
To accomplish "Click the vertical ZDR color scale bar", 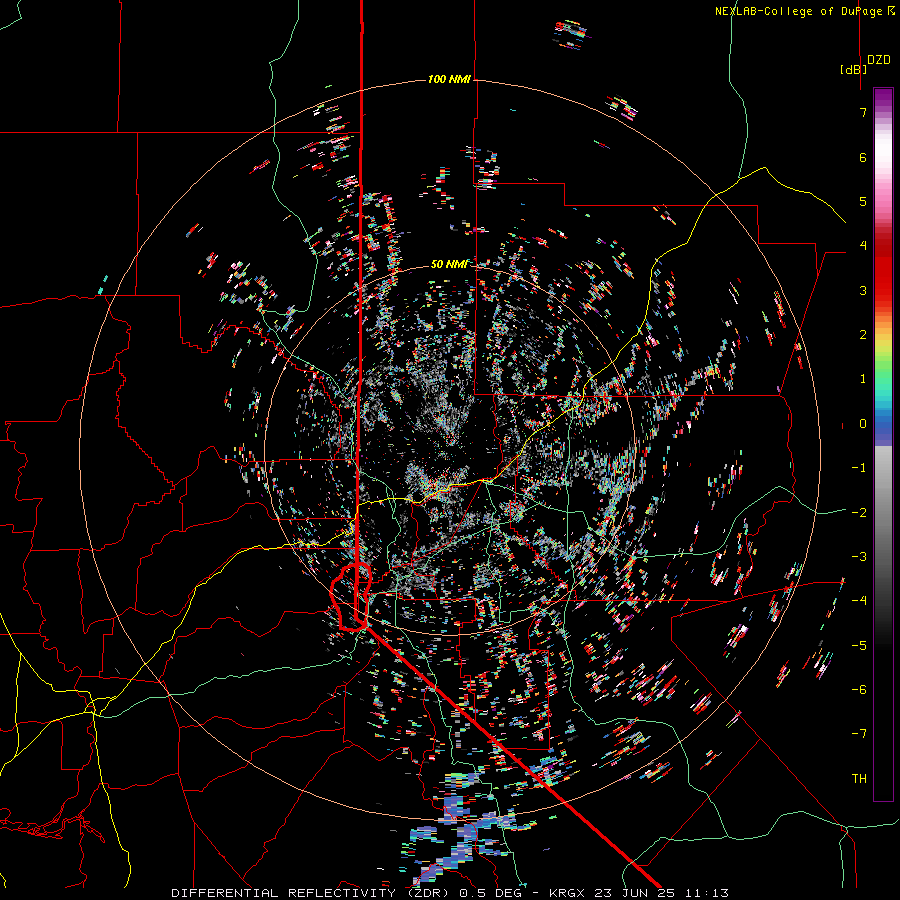I will pyautogui.click(x=883, y=444).
